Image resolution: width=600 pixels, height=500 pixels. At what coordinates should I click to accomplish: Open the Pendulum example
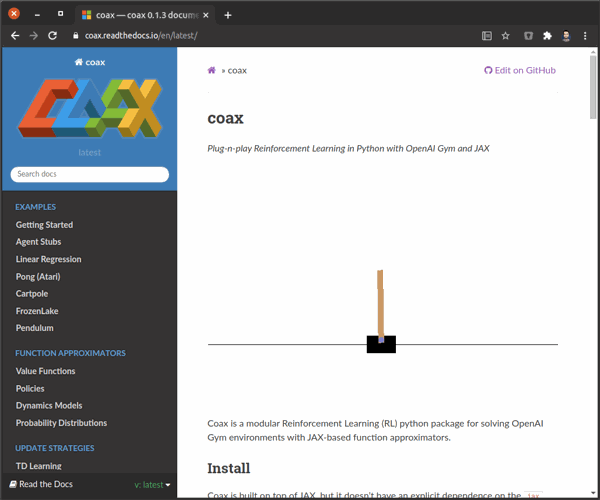[34, 328]
